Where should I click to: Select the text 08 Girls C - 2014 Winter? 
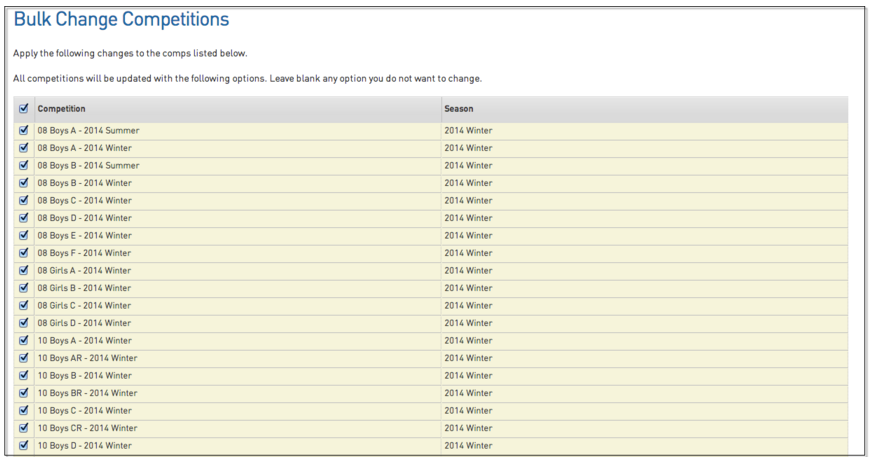click(x=84, y=305)
